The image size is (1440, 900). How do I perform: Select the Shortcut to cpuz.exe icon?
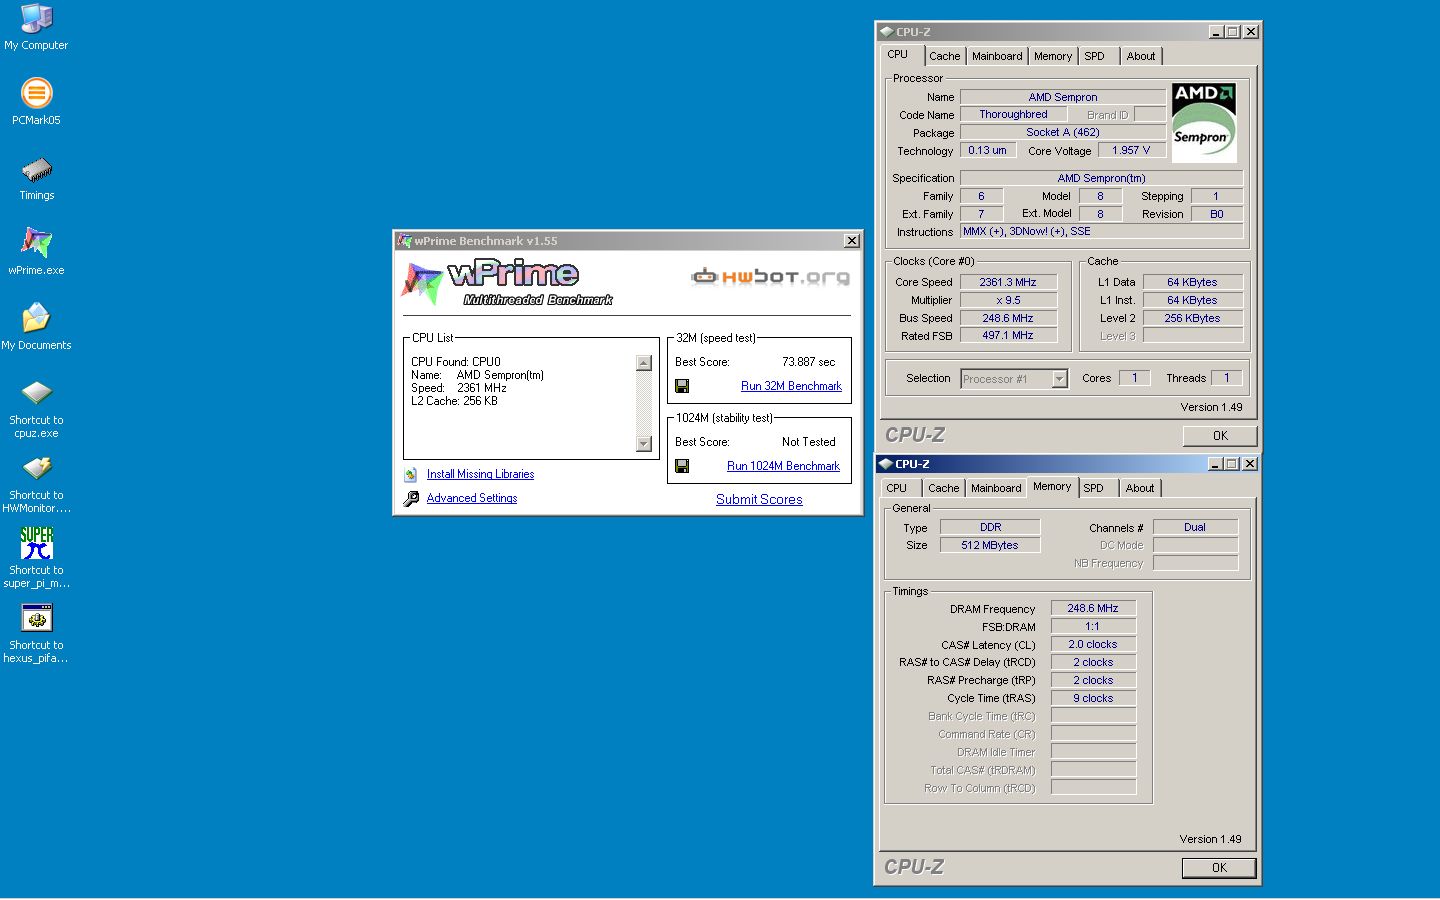36,394
